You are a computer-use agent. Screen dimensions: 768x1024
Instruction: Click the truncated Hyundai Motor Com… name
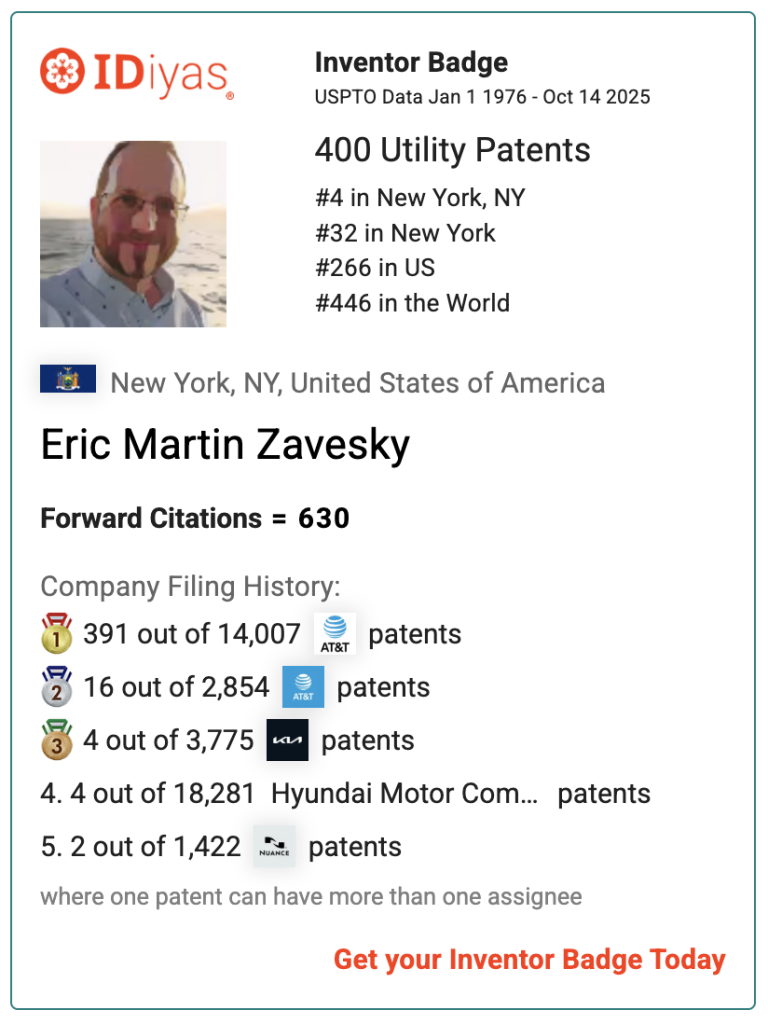click(405, 794)
